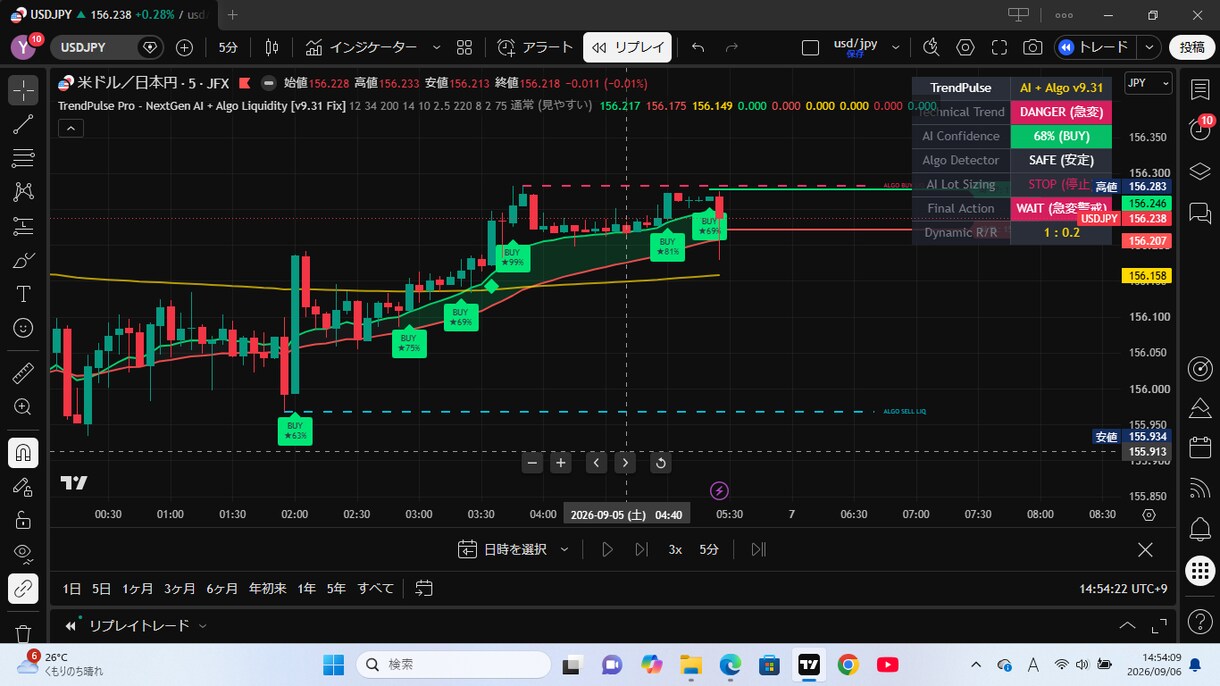This screenshot has width=1220, height=686.
Task: Toggle hide all drawings eye icon
Action: point(23,554)
